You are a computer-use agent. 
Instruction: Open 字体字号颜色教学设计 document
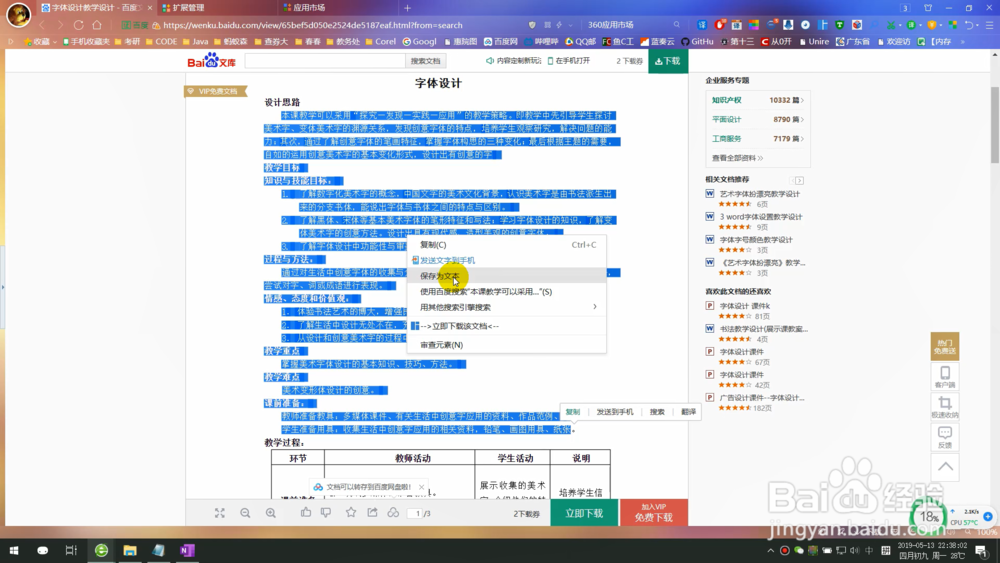756,240
